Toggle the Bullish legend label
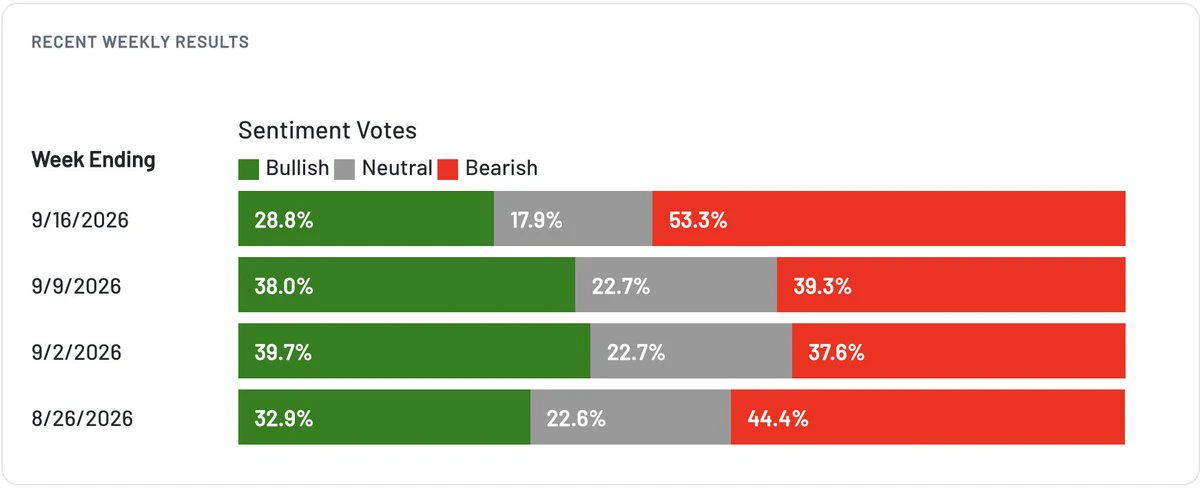1200x488 pixels. (x=297, y=168)
